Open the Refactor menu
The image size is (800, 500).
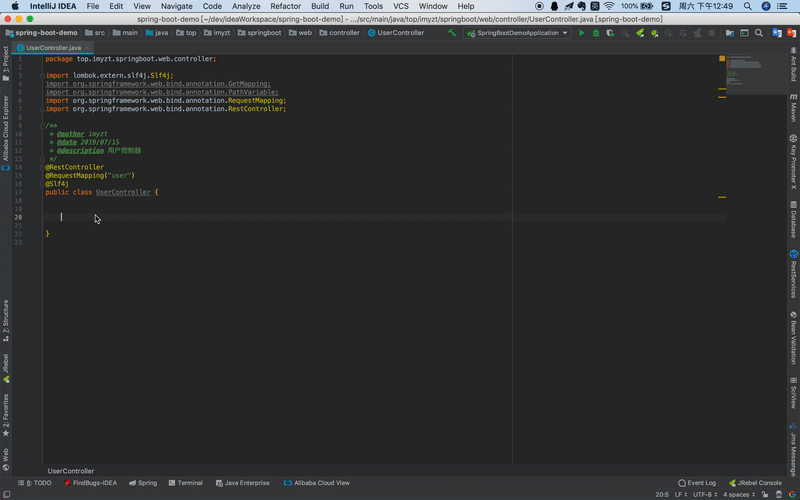(x=285, y=6)
